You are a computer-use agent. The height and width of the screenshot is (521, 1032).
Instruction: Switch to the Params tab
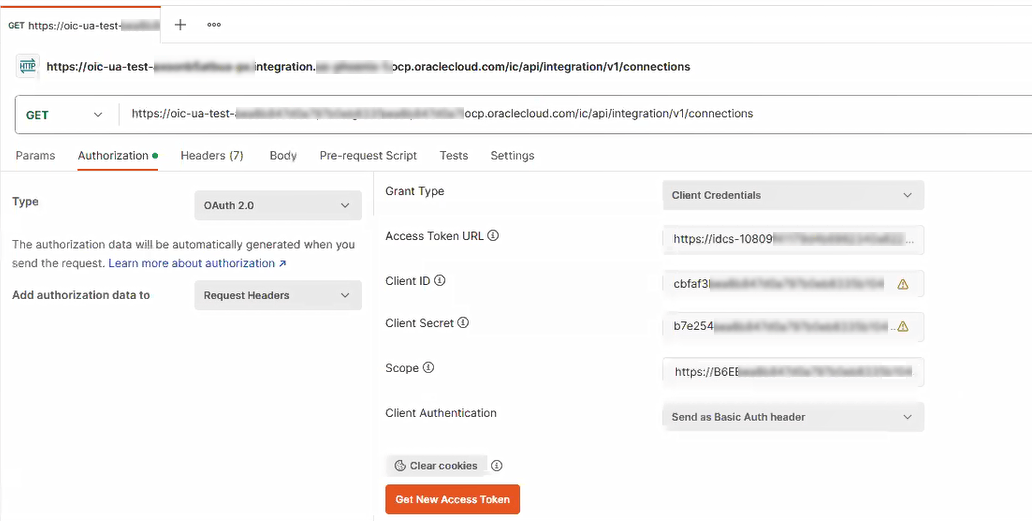(36, 156)
